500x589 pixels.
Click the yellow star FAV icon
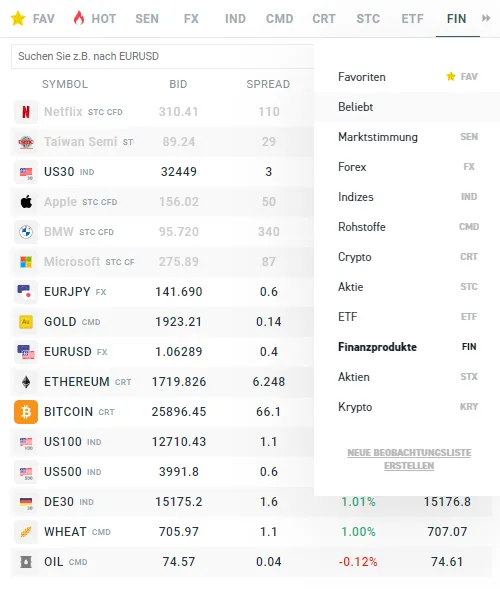coord(18,18)
